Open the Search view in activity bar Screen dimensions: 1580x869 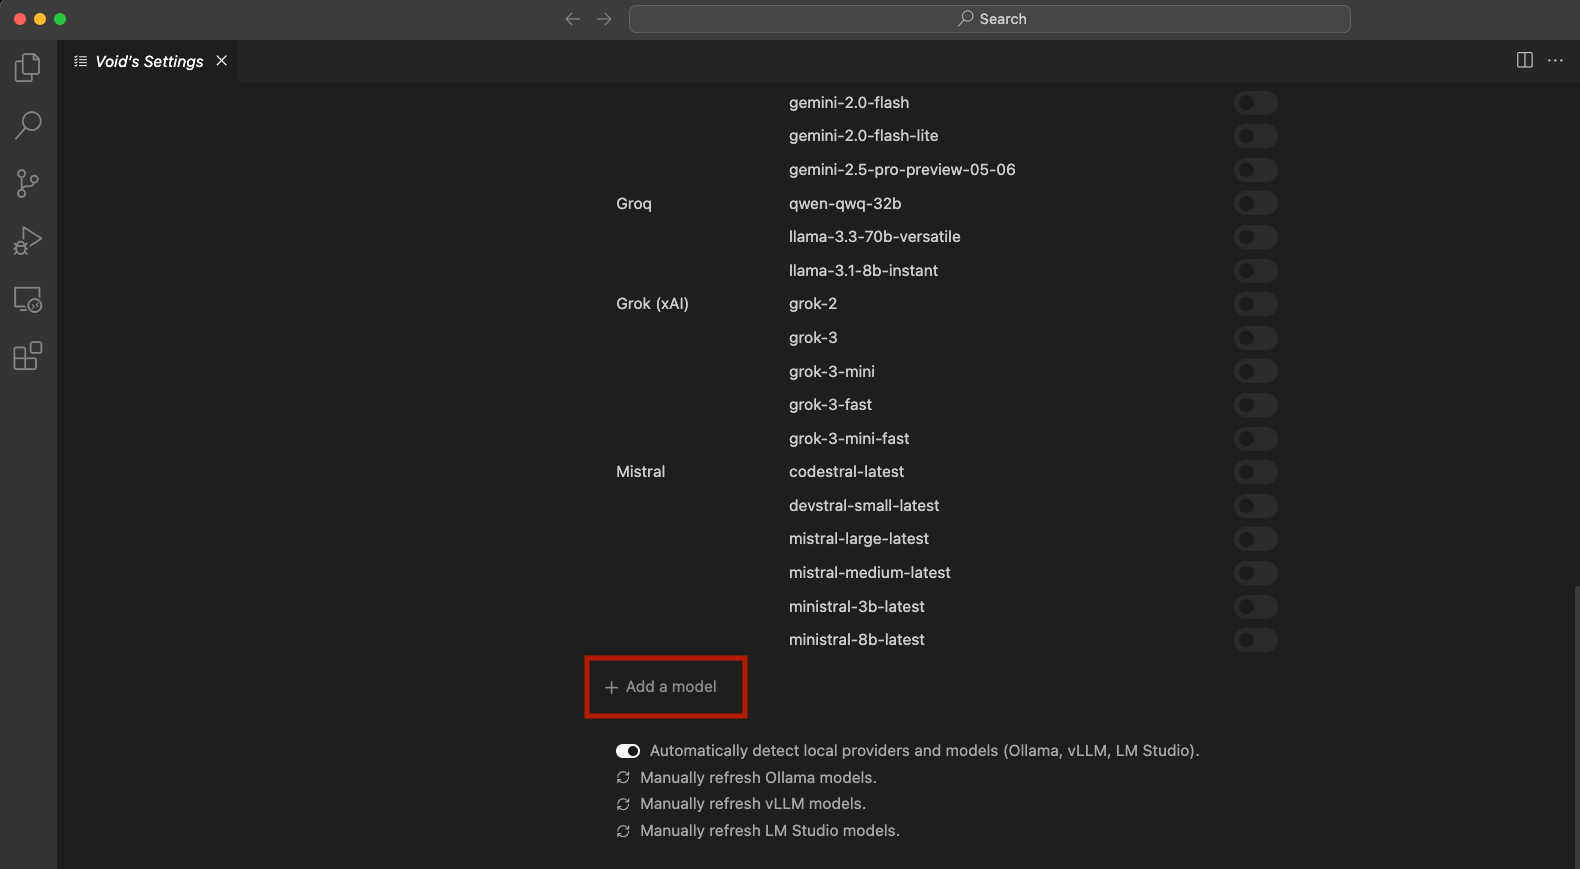pyautogui.click(x=28, y=125)
